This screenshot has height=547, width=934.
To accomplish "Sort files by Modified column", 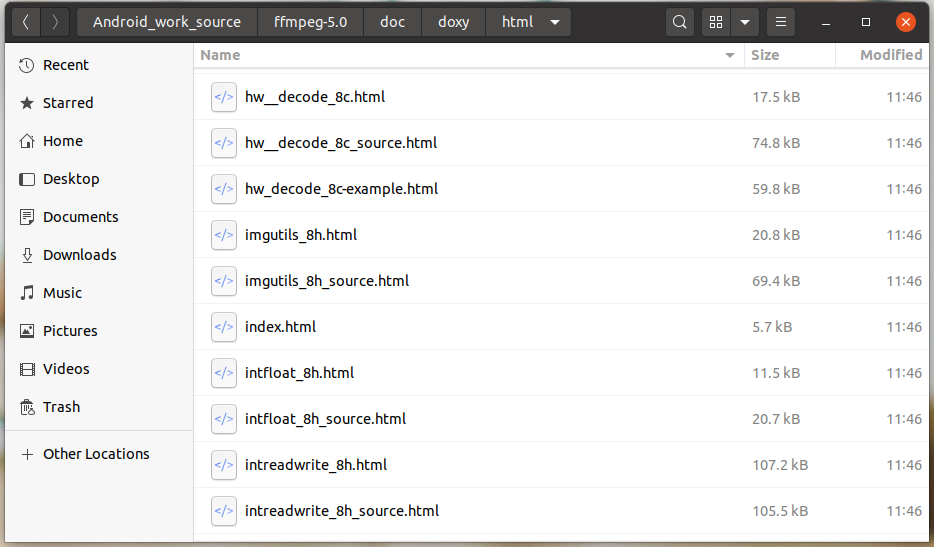I will tap(890, 55).
